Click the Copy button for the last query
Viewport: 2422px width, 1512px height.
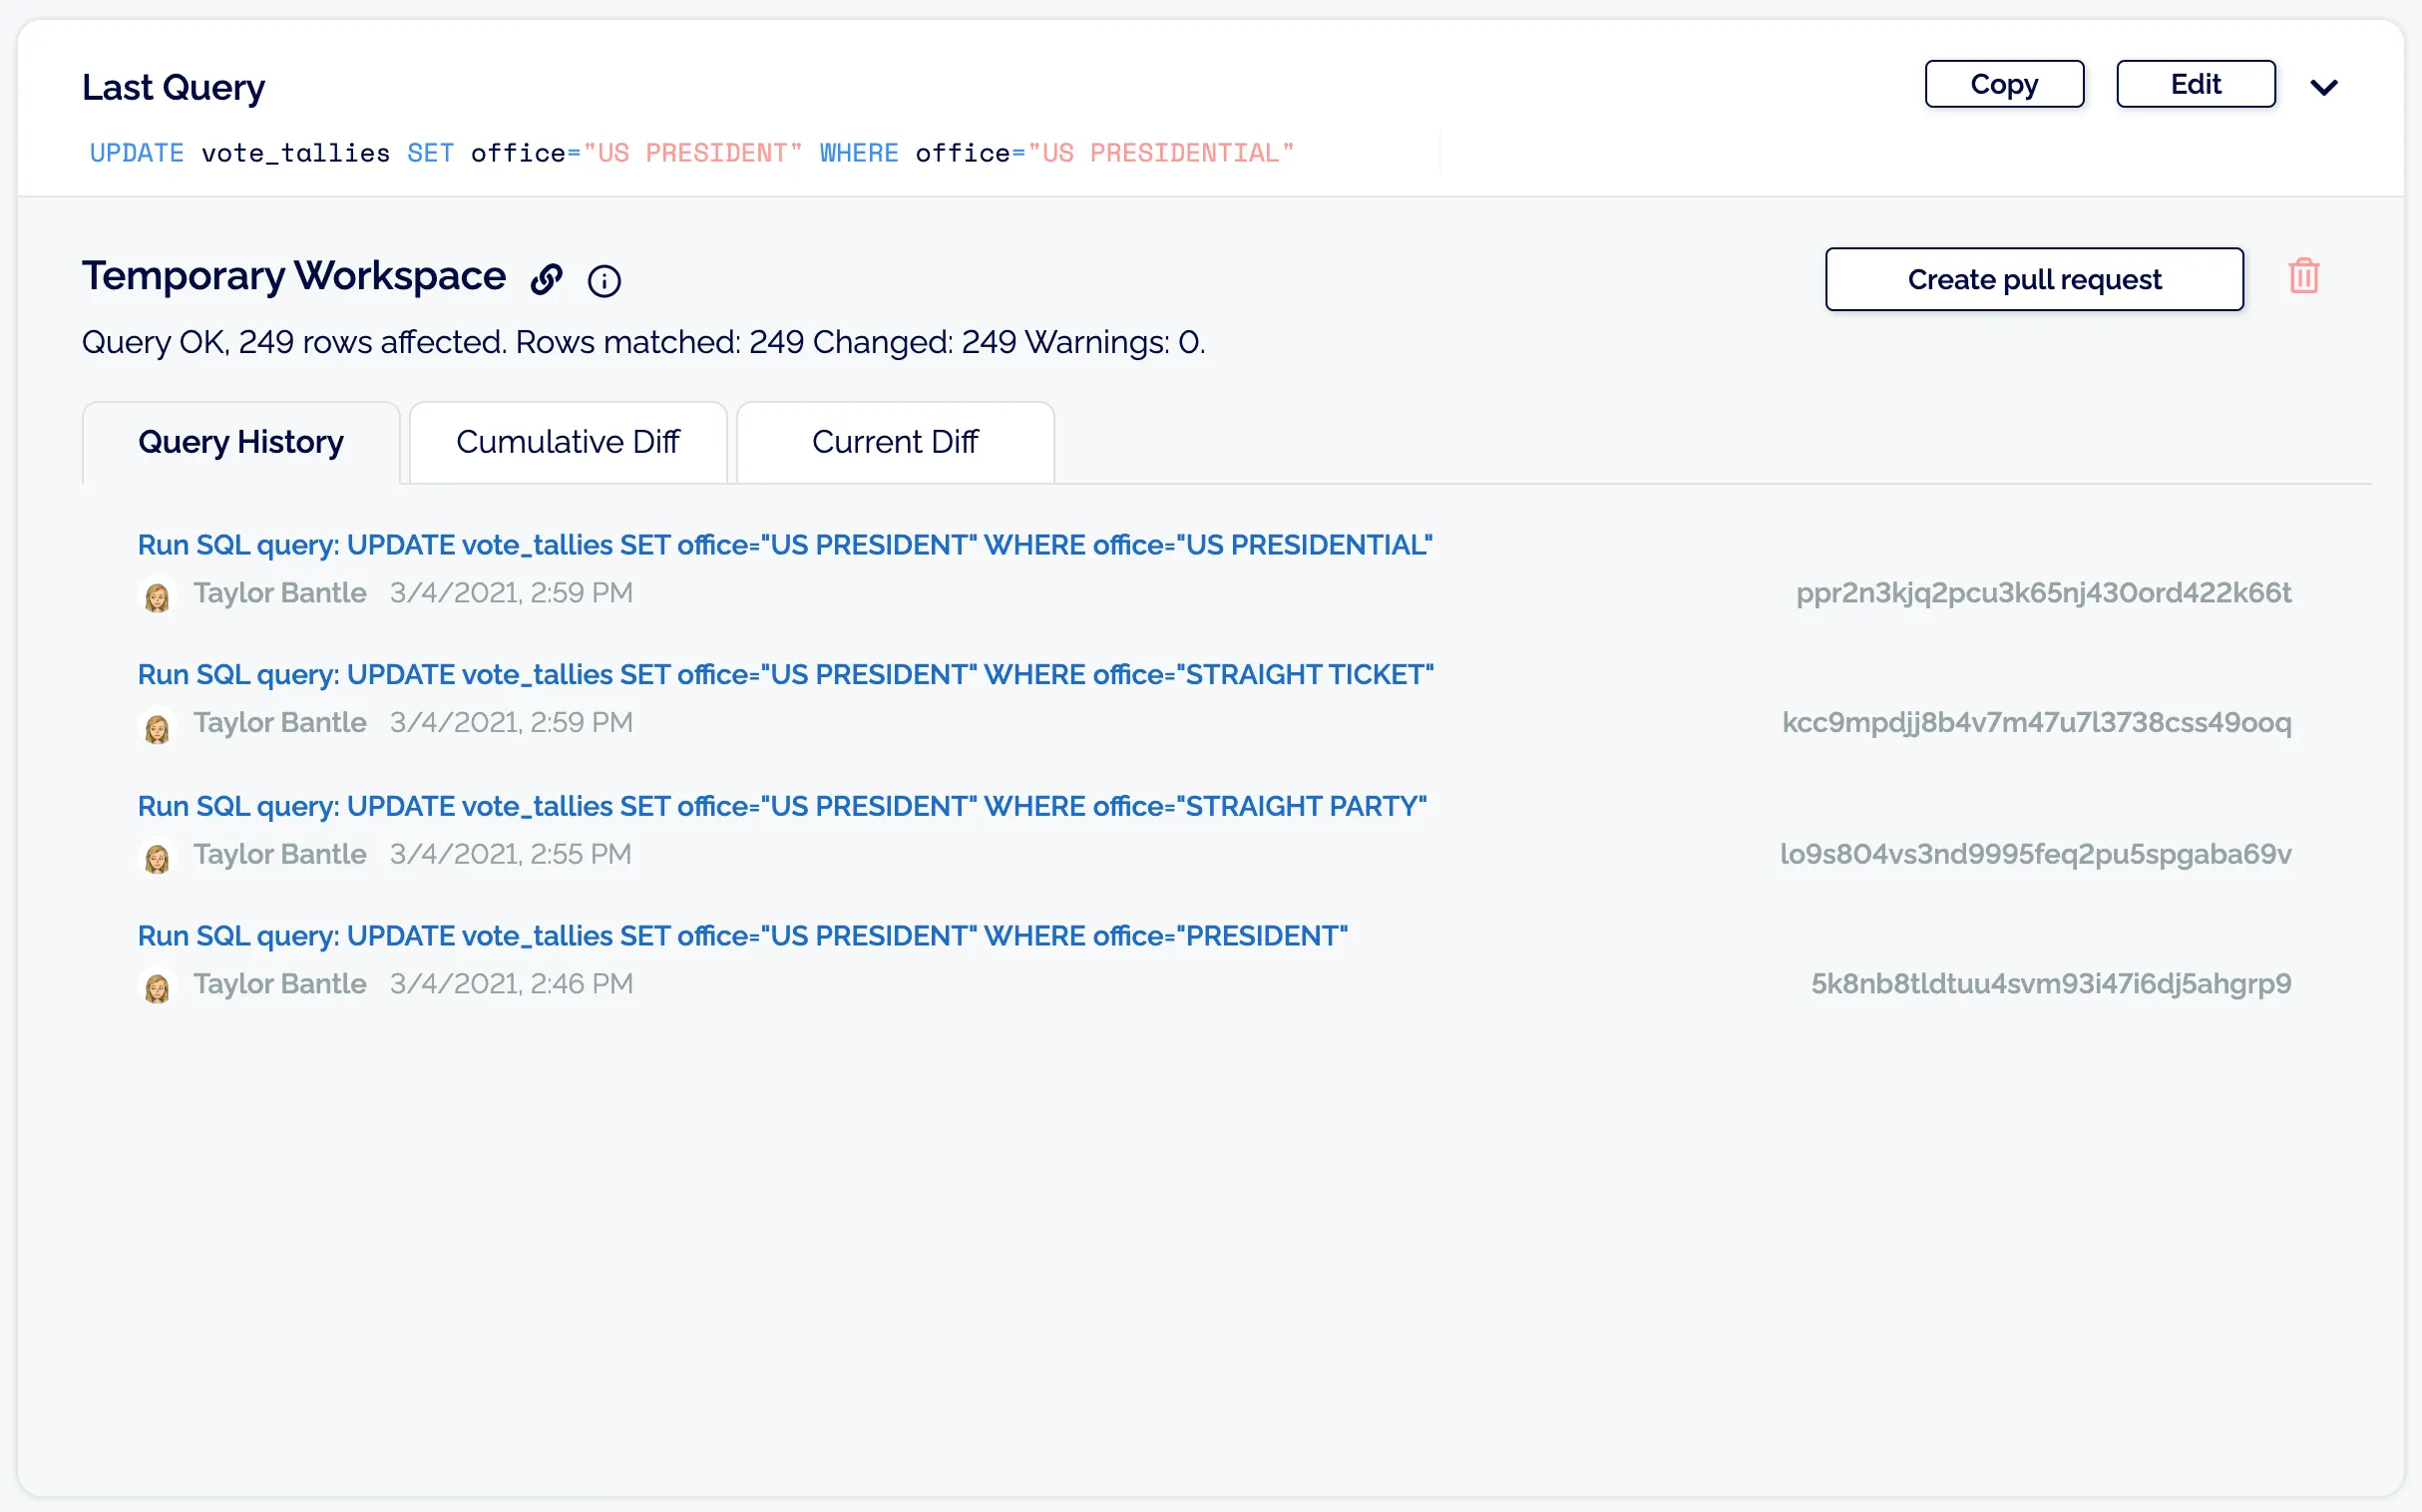2004,84
